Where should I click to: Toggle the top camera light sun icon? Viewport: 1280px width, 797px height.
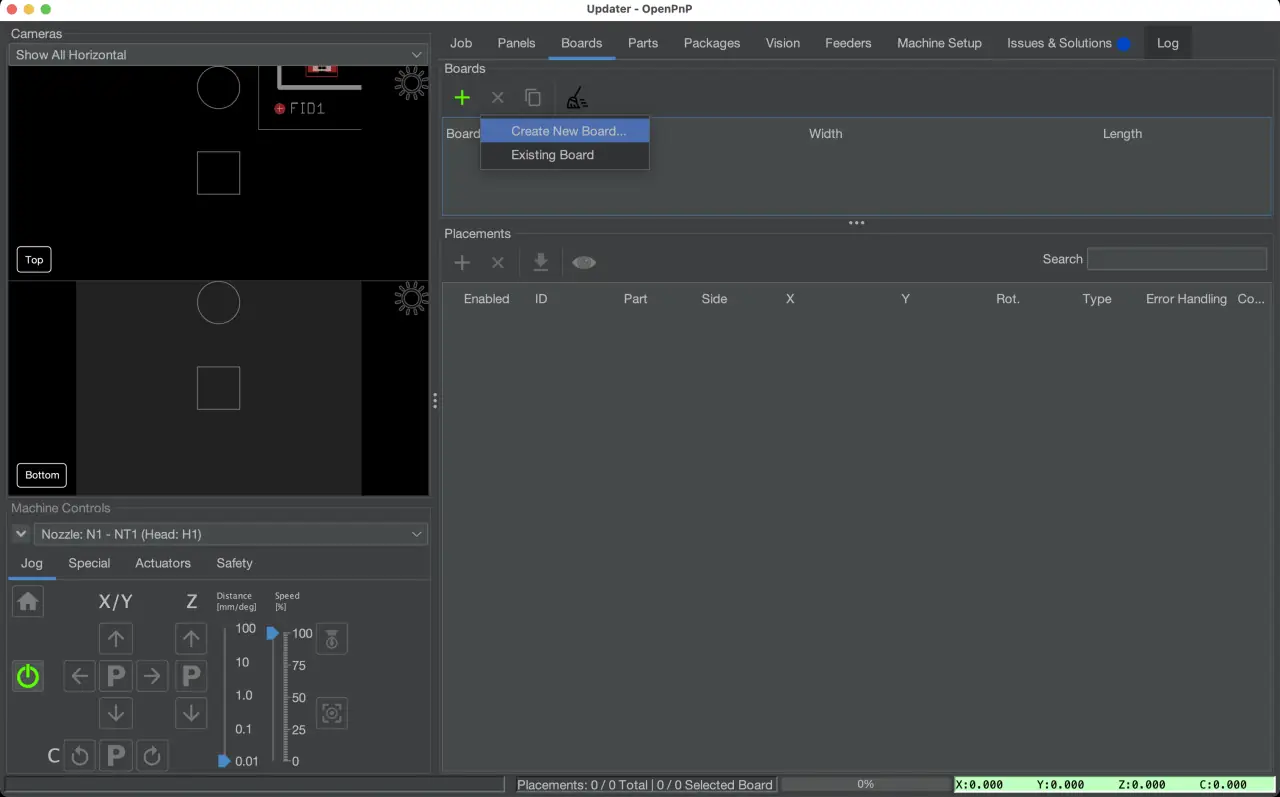click(x=411, y=83)
